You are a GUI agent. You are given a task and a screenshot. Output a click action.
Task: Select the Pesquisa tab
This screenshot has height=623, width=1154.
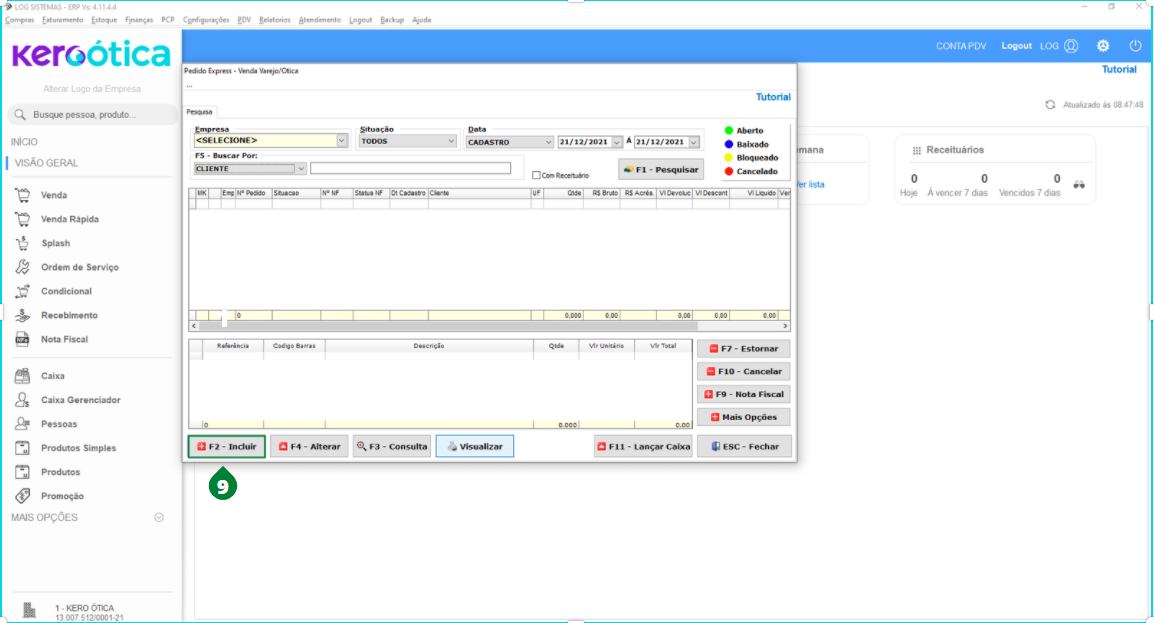[199, 112]
